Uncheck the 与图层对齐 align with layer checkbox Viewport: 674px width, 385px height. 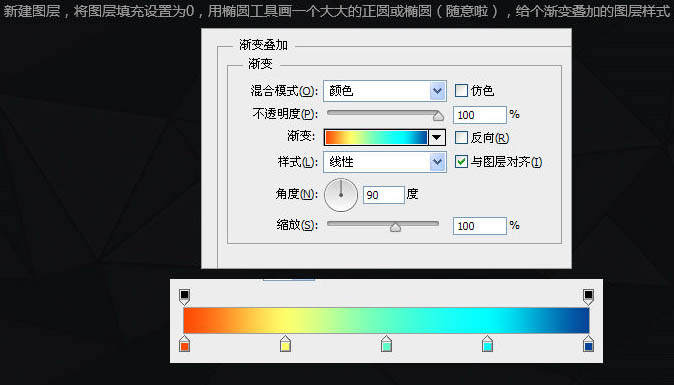[461, 162]
